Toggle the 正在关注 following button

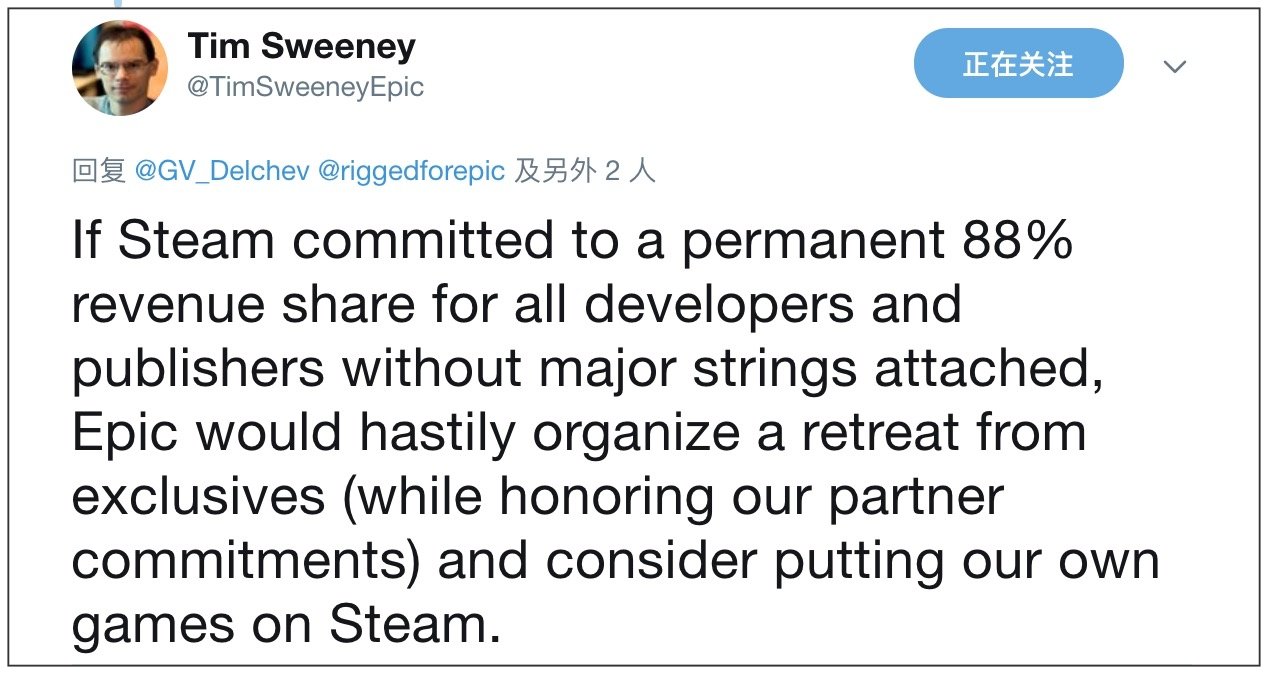tap(1018, 64)
